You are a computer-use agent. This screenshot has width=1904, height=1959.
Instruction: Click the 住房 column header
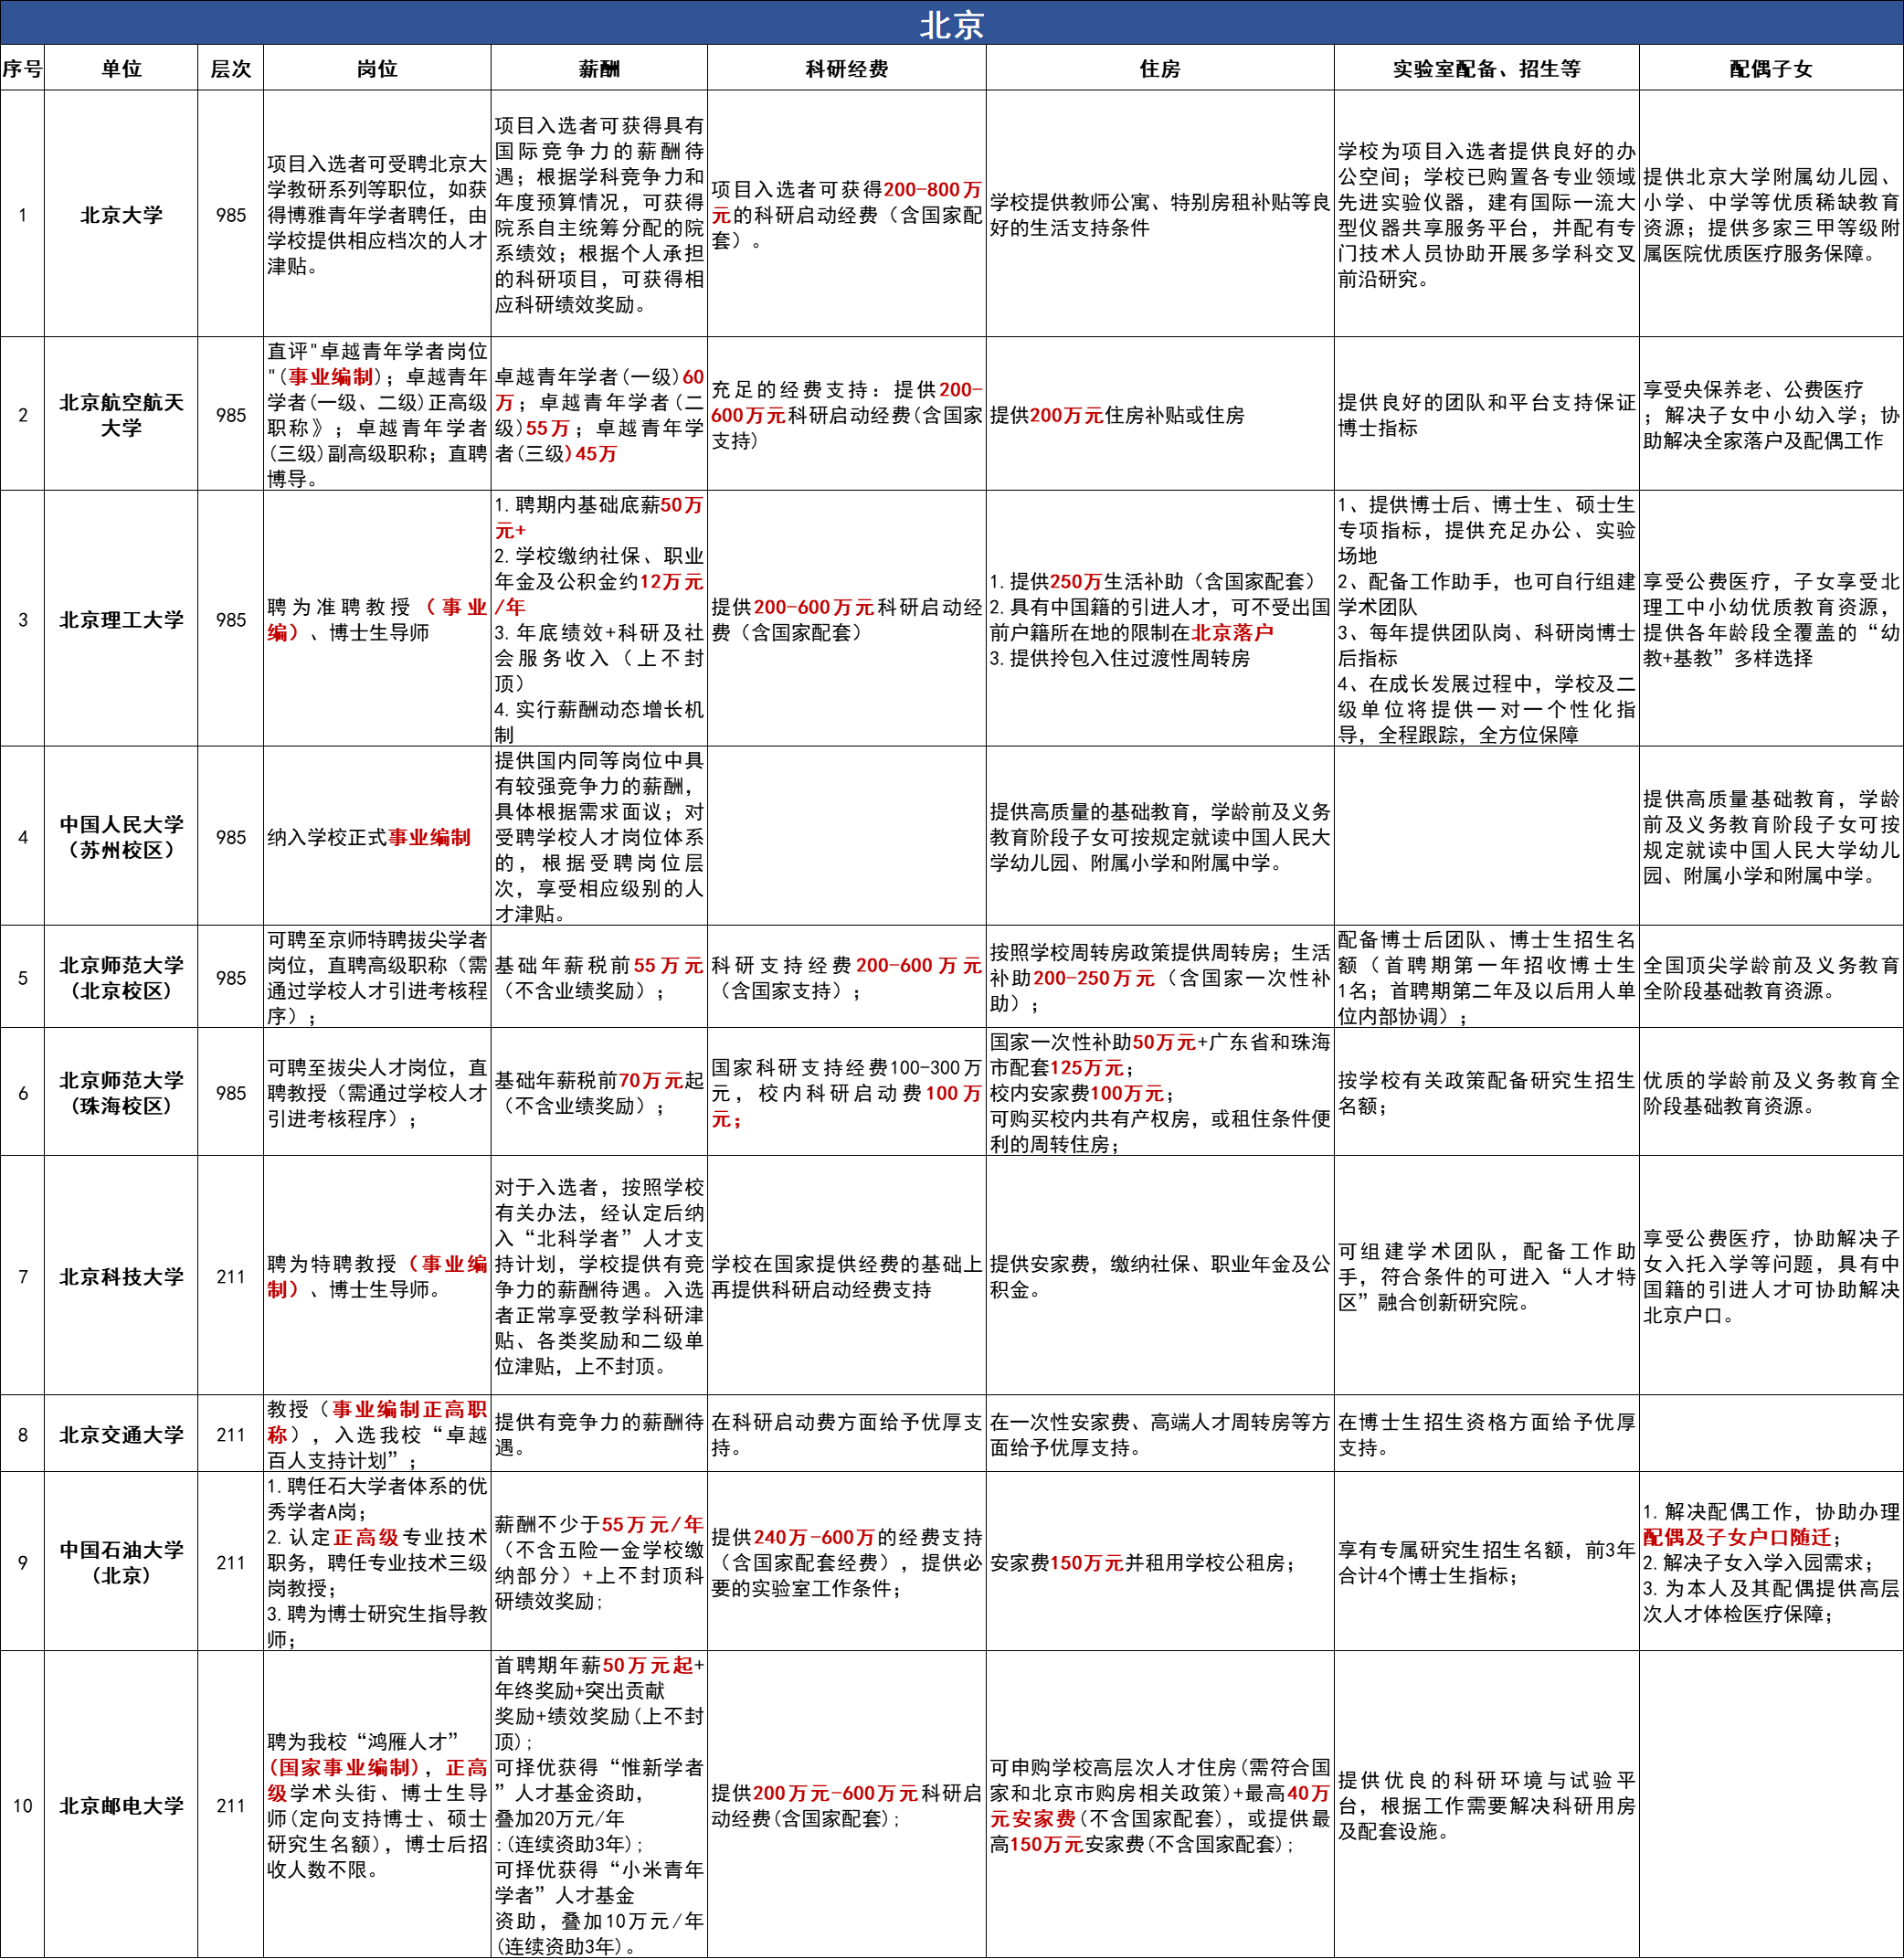[1159, 69]
